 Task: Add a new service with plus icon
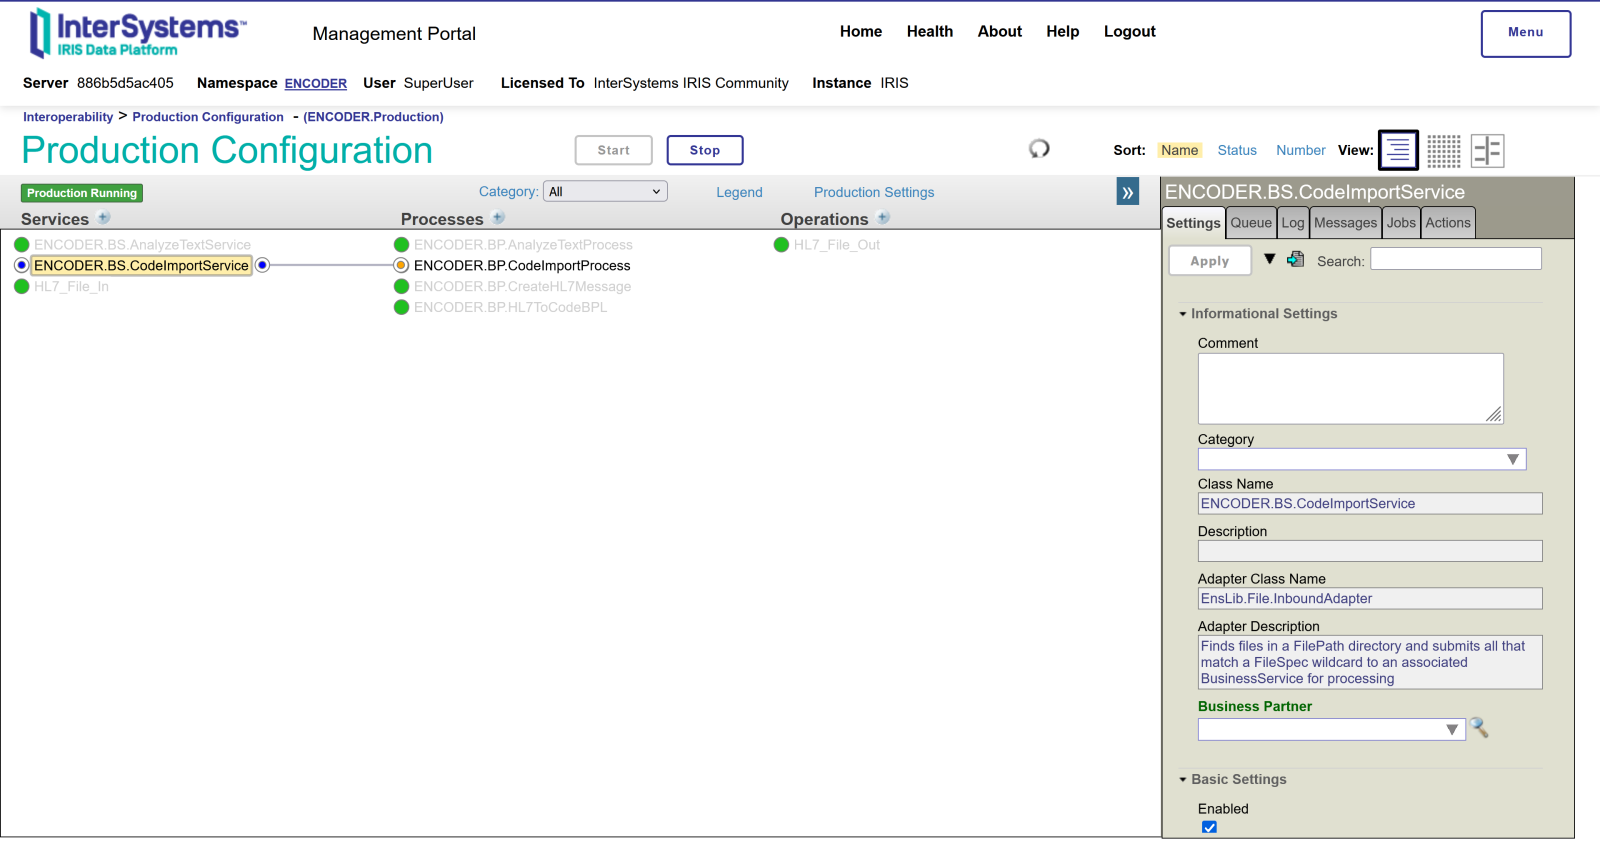104,218
